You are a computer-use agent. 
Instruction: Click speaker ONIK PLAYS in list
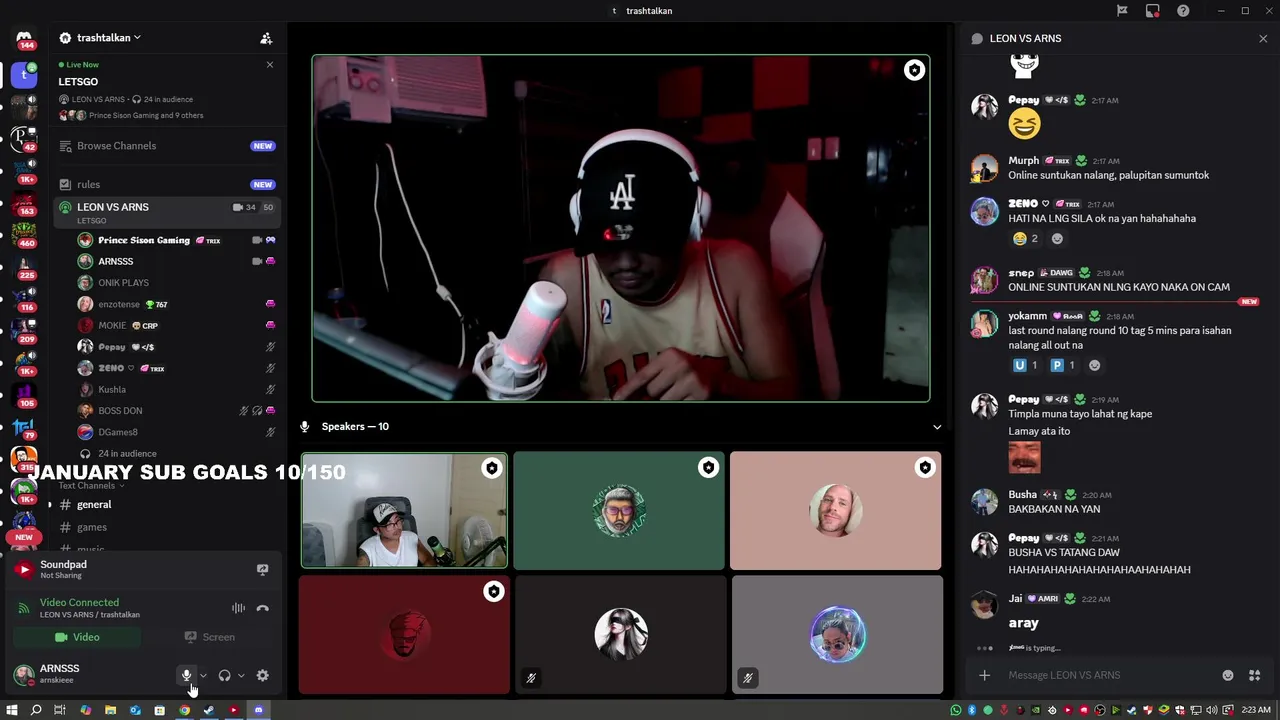tap(176, 283)
